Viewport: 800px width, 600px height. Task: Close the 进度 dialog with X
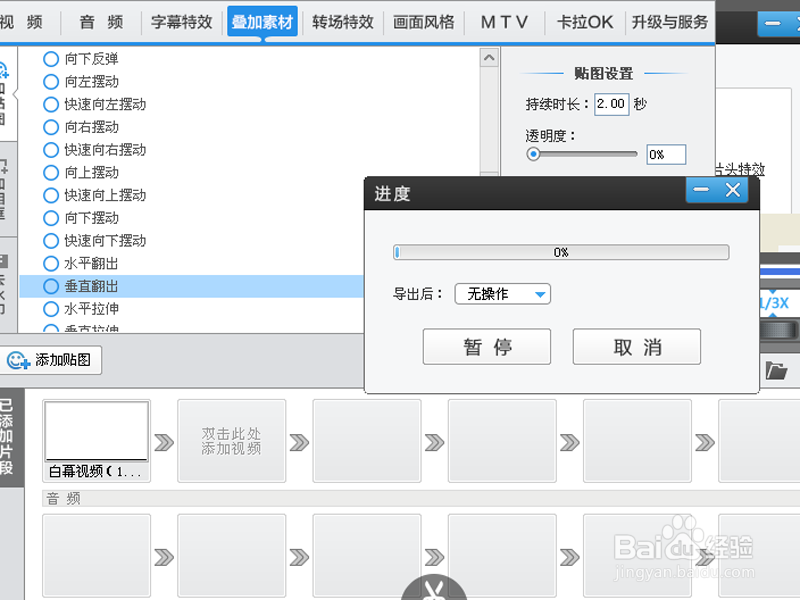733,190
